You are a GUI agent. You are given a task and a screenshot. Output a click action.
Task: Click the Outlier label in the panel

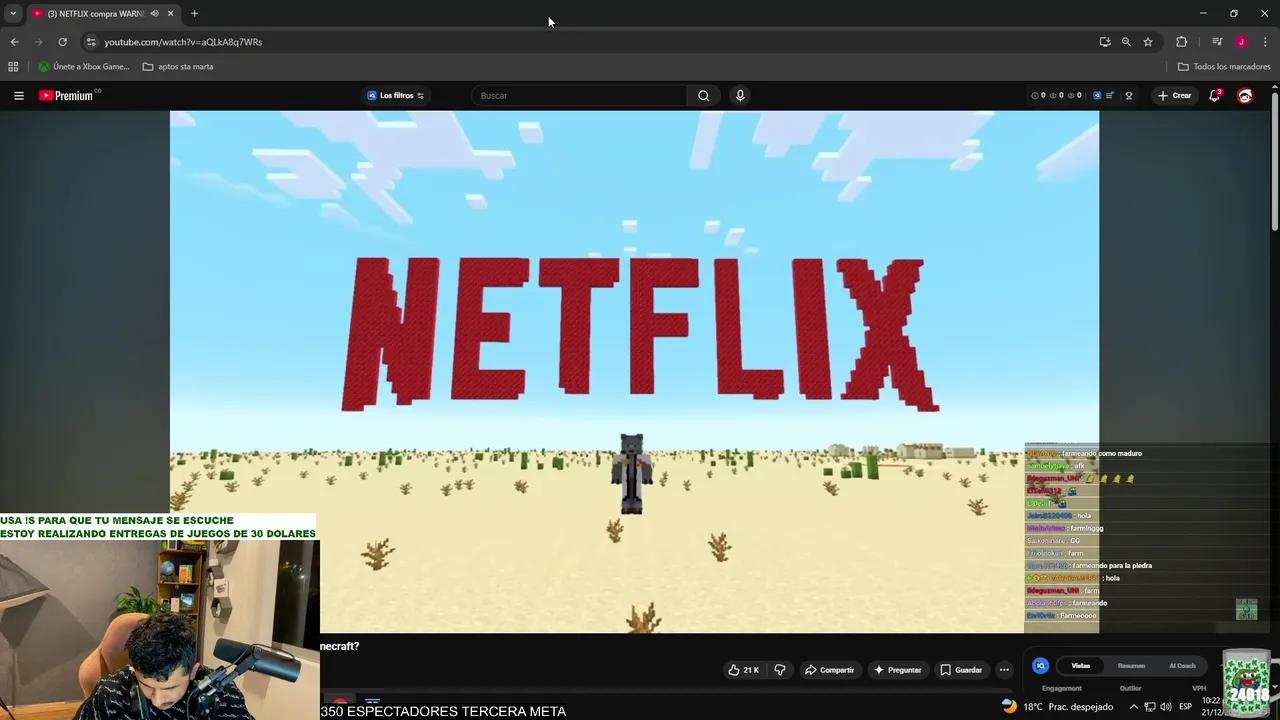[x=1130, y=688]
